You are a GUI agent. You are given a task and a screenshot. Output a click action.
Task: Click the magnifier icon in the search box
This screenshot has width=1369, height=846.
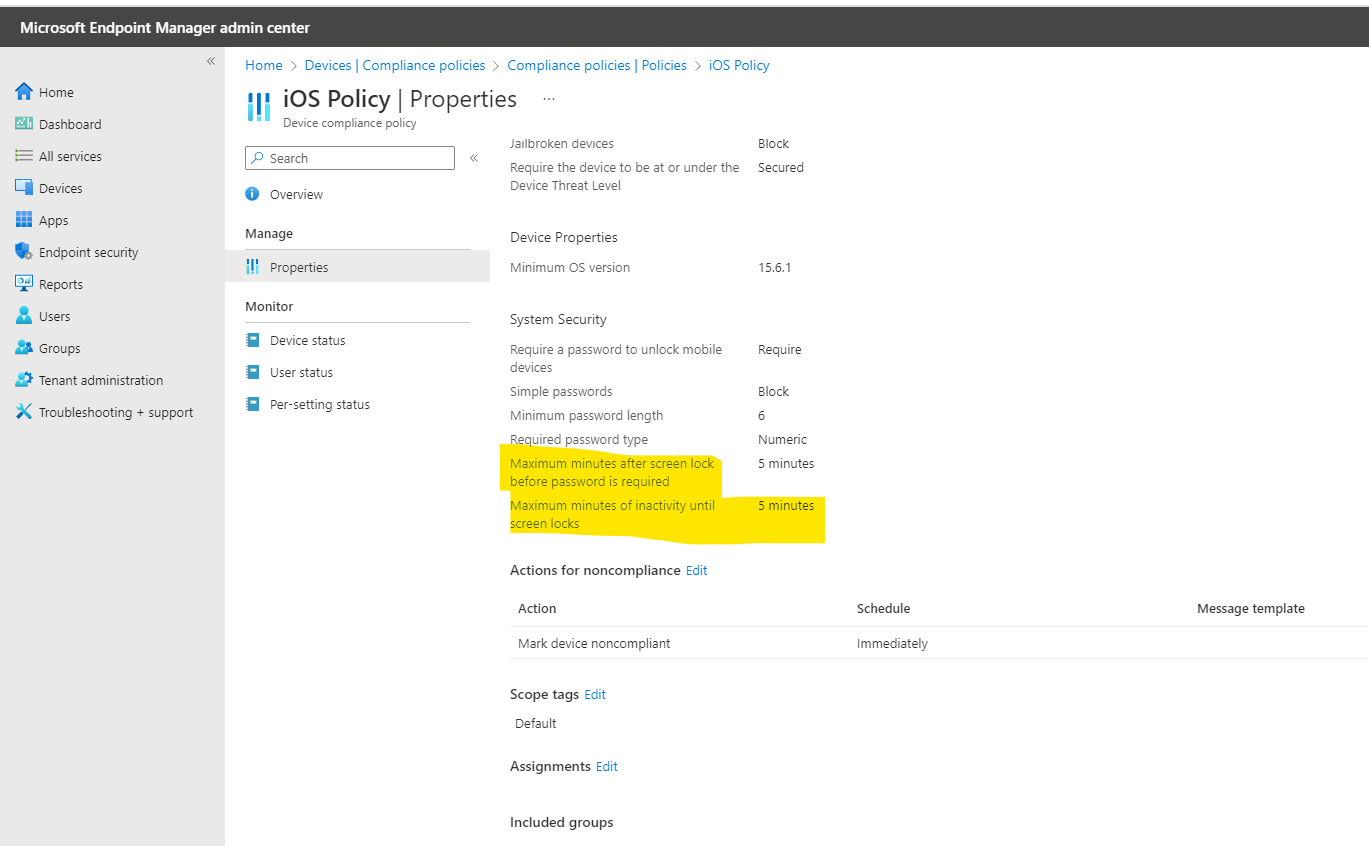coord(258,158)
